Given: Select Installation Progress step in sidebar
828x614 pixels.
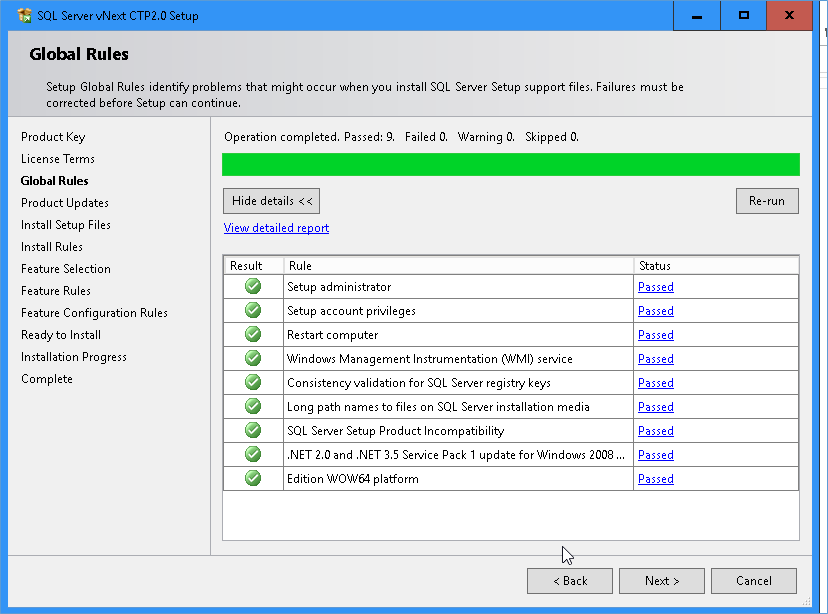Looking at the screenshot, I should pos(73,357).
